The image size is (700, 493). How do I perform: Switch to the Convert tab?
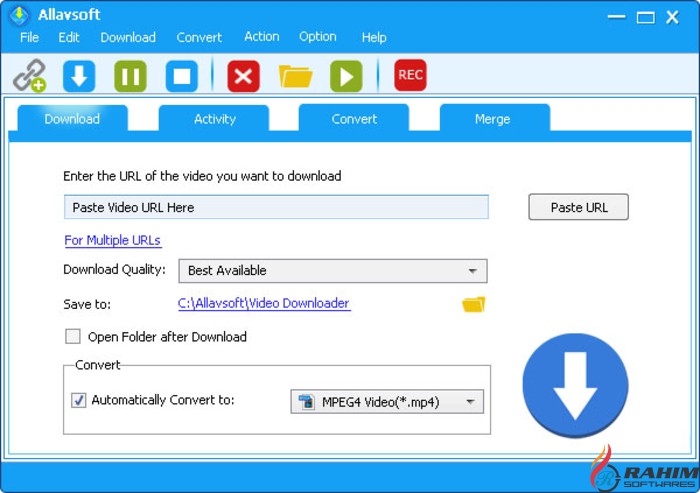point(354,118)
